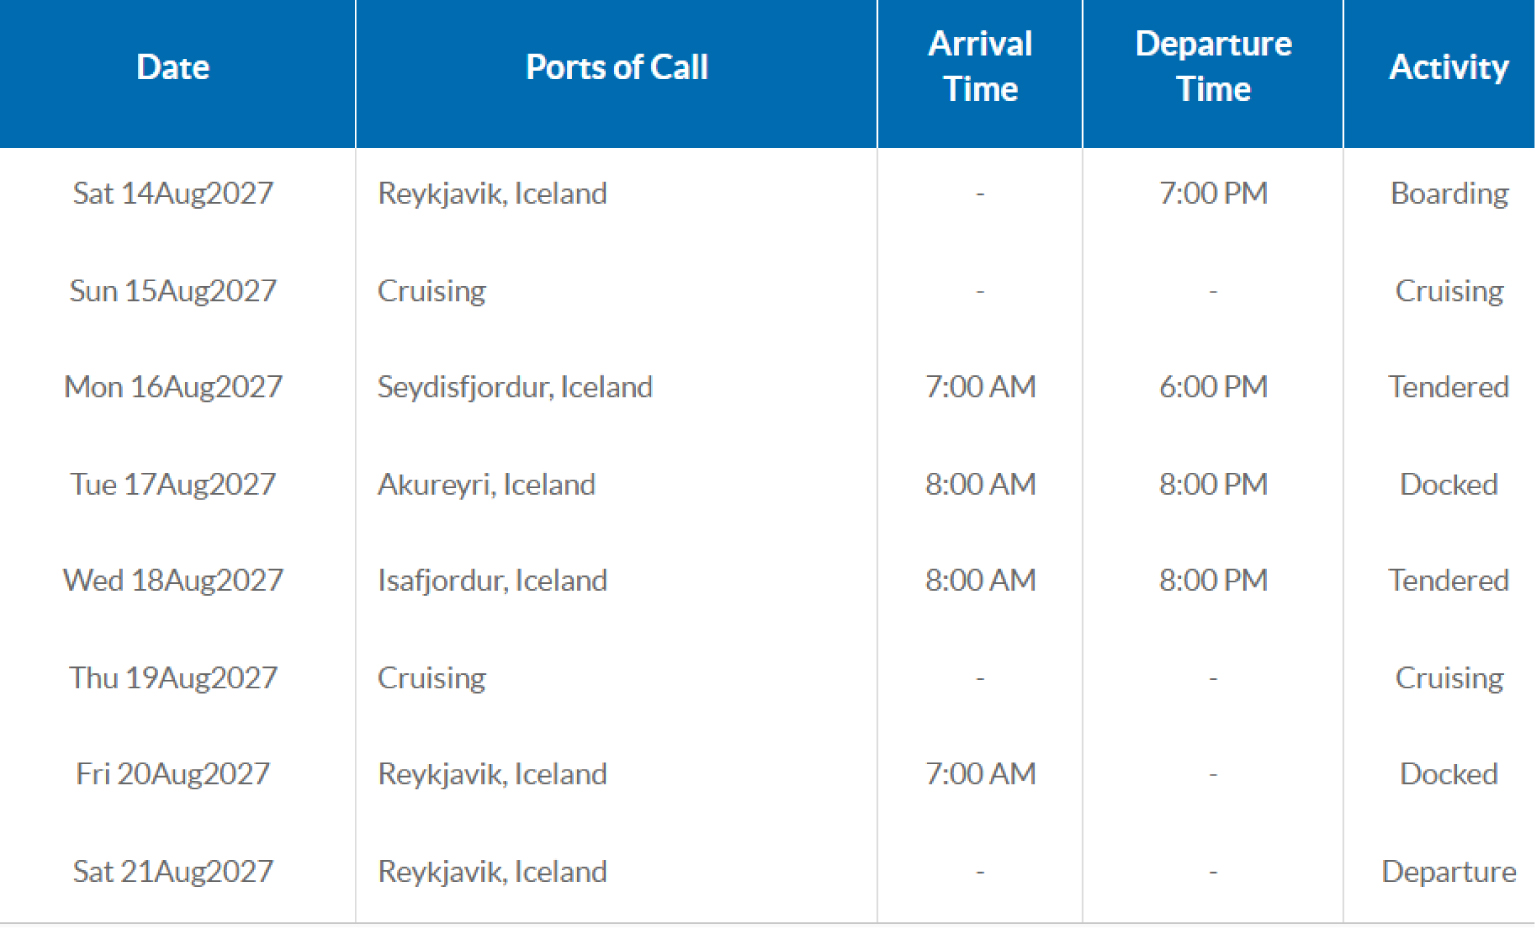Select the Fri 20Aug2027 date cell
The height and width of the screenshot is (928, 1535).
click(173, 774)
